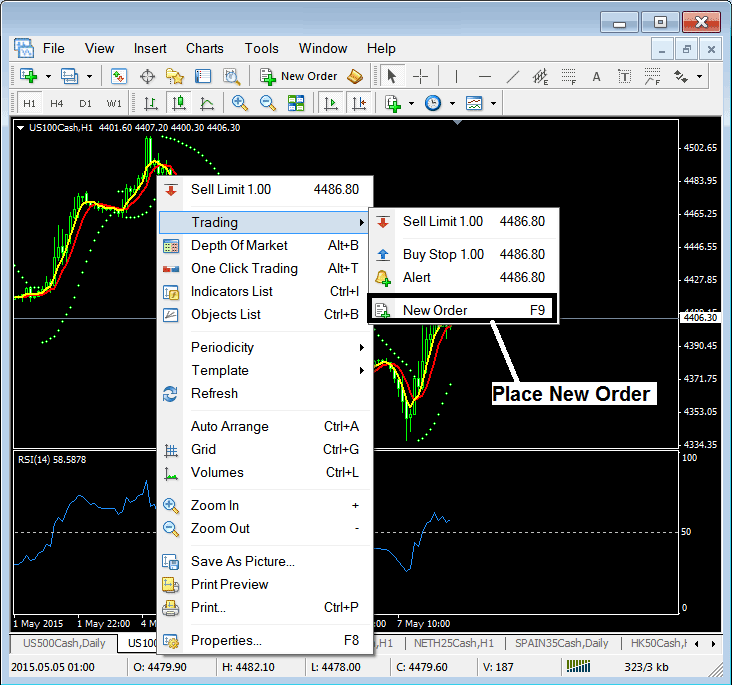Open the Tools menu

click(x=261, y=48)
